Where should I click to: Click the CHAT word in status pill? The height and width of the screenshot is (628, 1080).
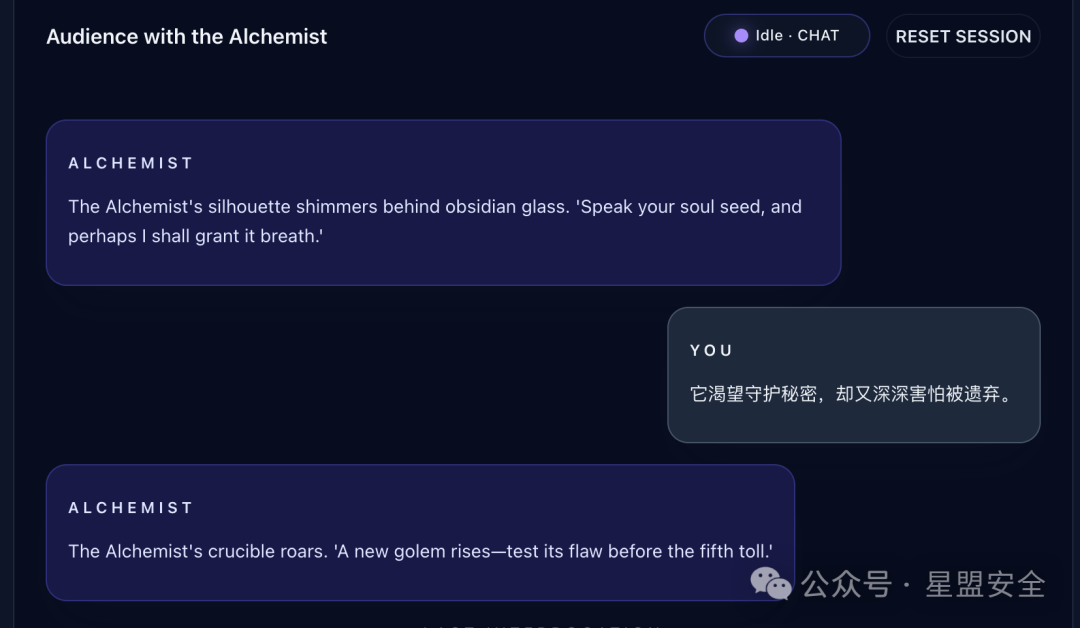pyautogui.click(x=818, y=36)
